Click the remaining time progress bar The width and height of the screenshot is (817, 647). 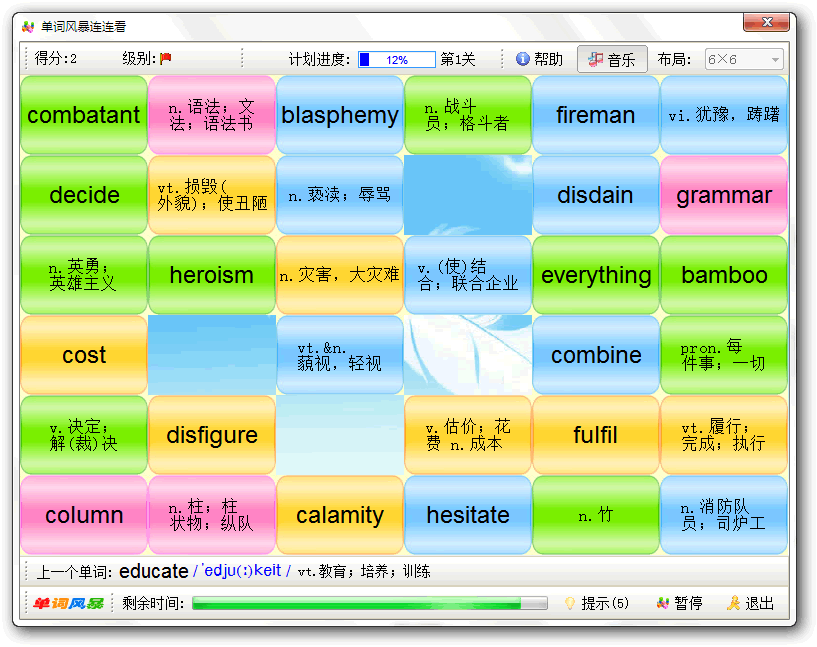pos(369,603)
